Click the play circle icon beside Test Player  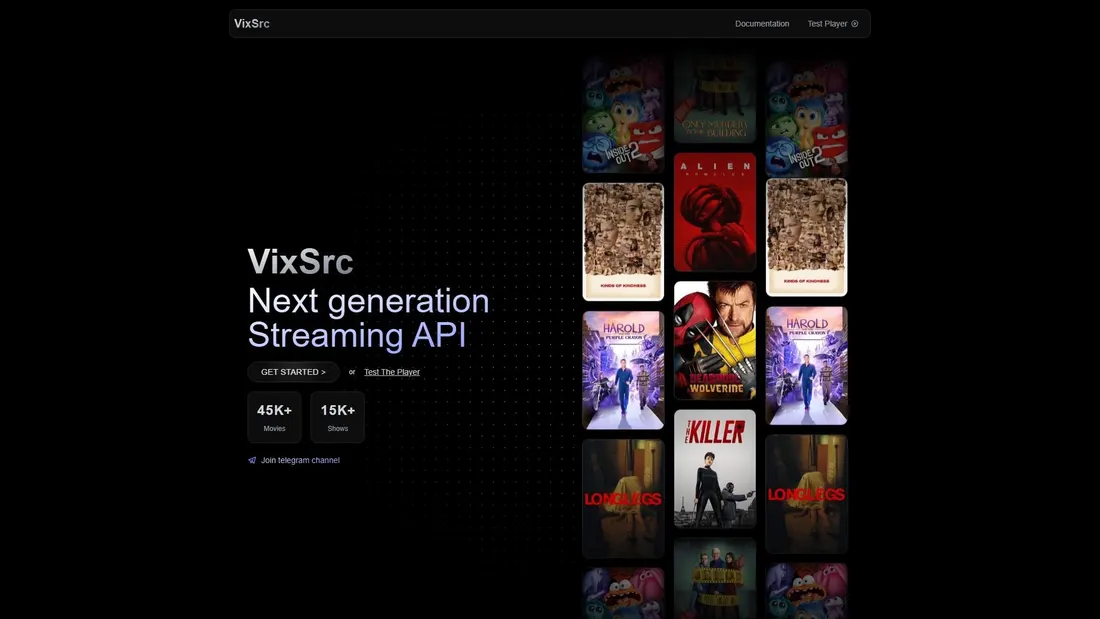854,24
